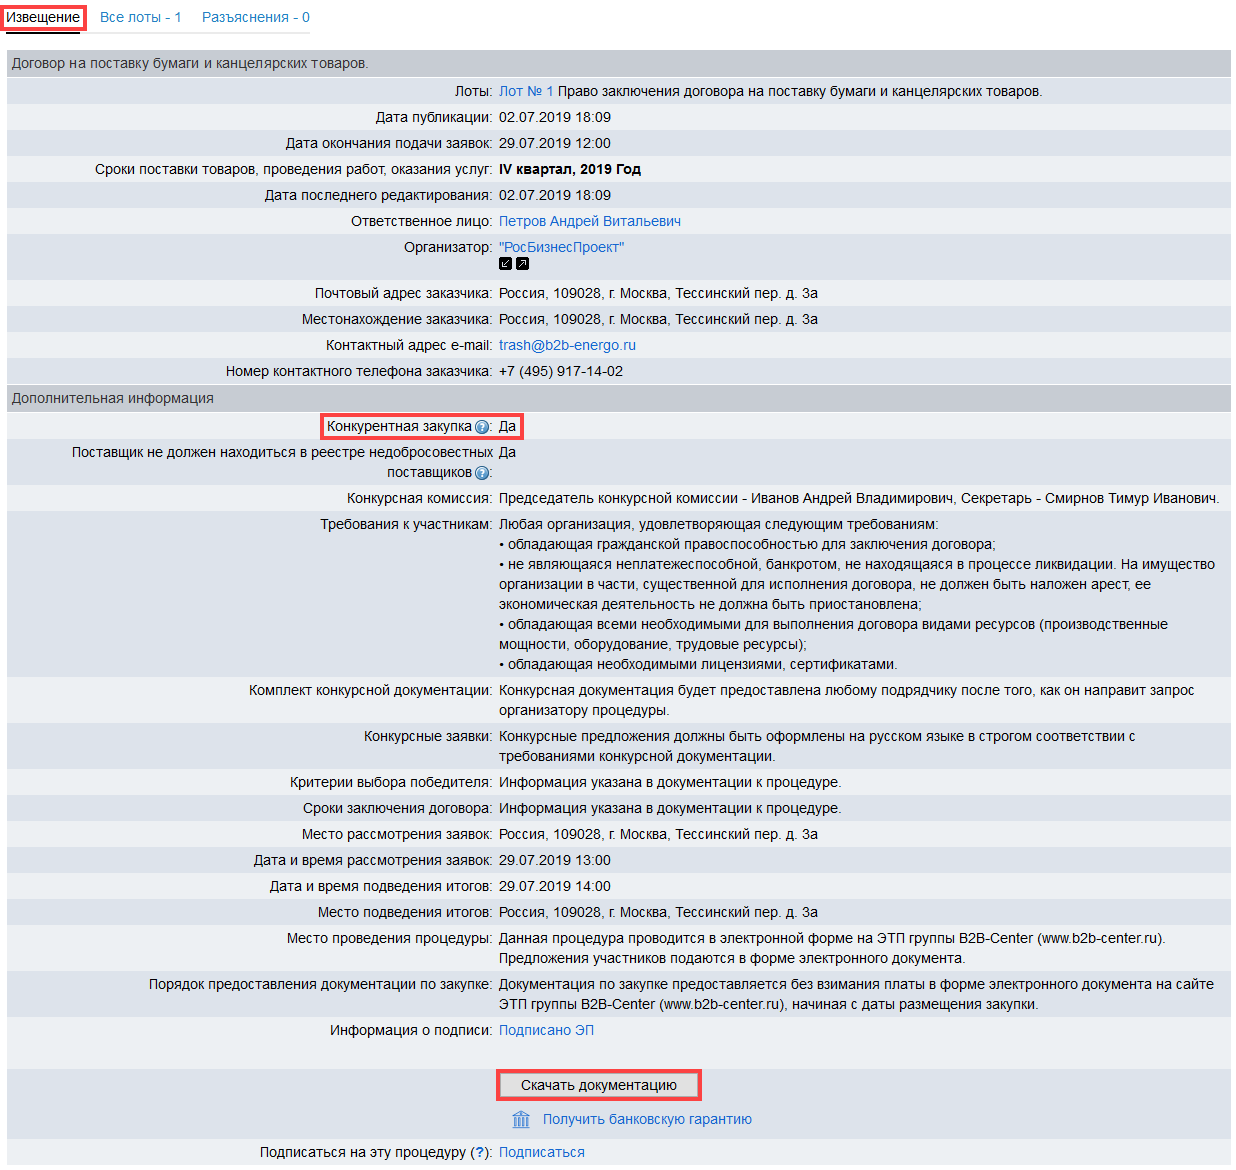Open the organizer link РосБизнесПроект
Screen dimensions: 1236x1170
[x=561, y=247]
